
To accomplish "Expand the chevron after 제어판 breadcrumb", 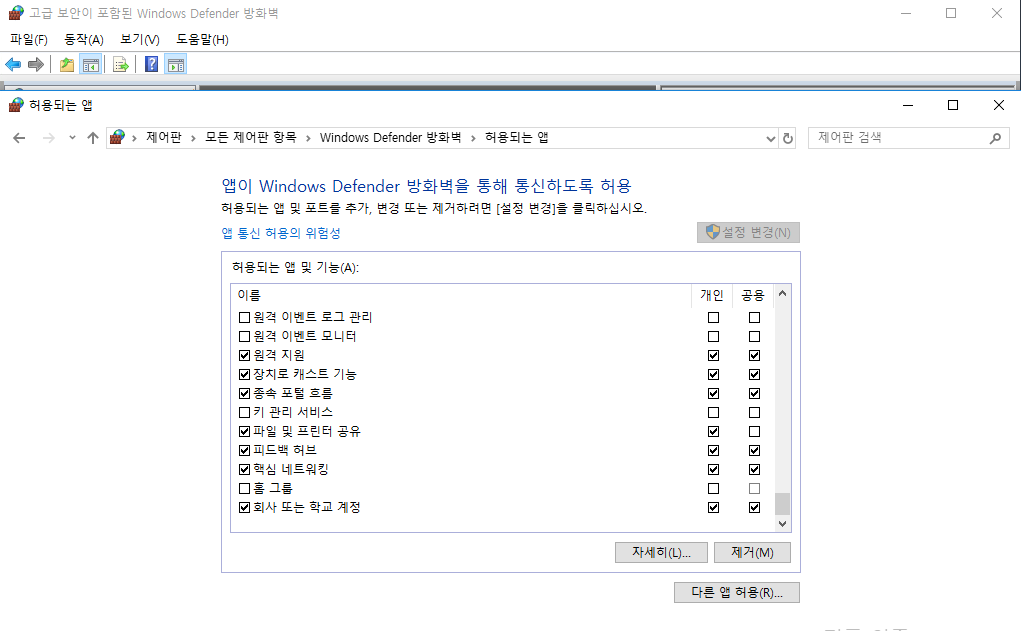I will (x=193, y=138).
